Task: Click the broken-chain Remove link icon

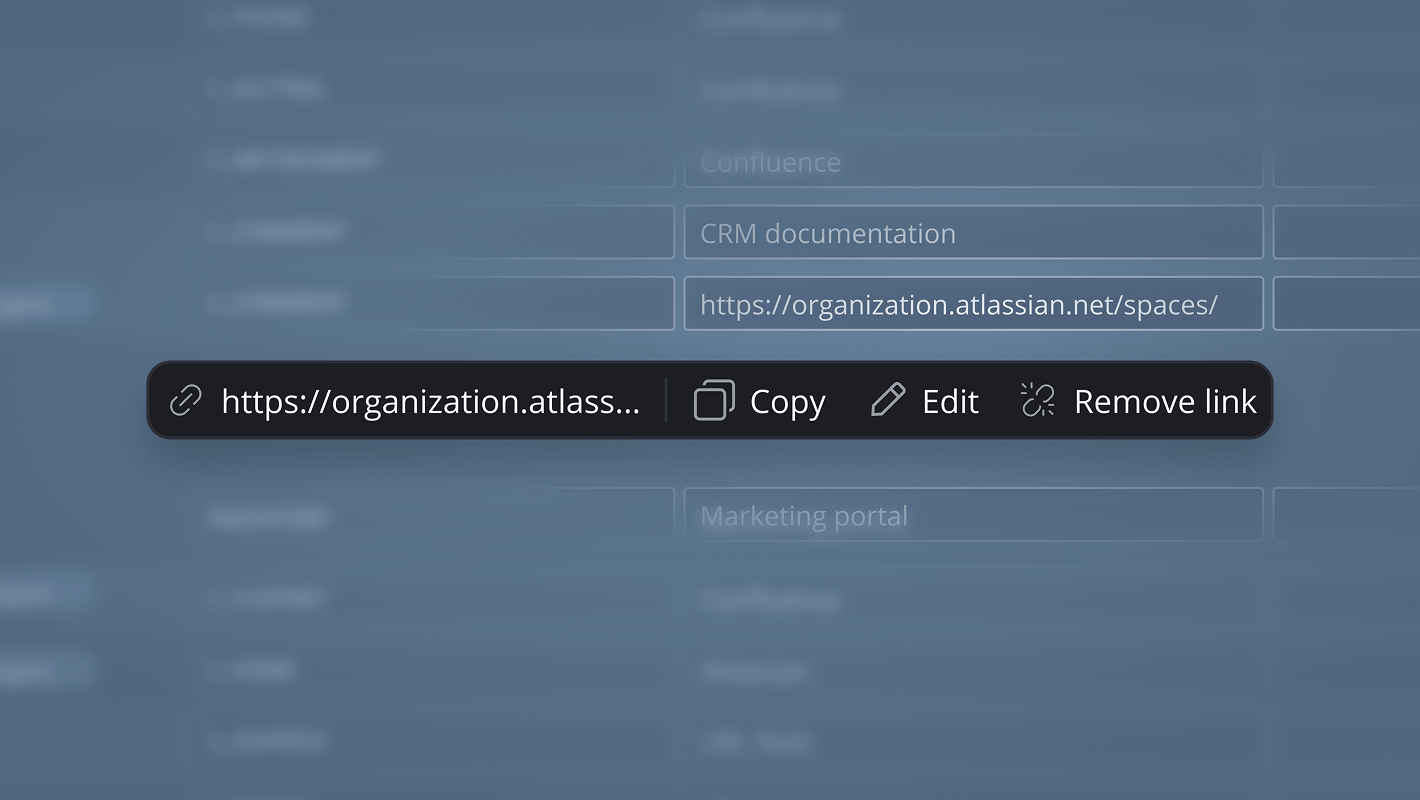Action: tap(1038, 400)
